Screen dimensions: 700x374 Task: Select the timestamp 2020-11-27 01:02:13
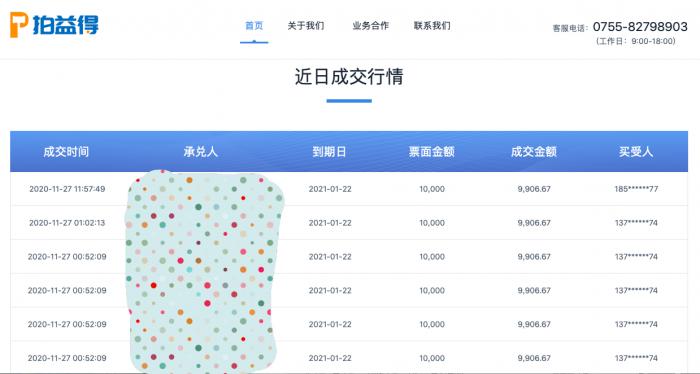tap(67, 223)
